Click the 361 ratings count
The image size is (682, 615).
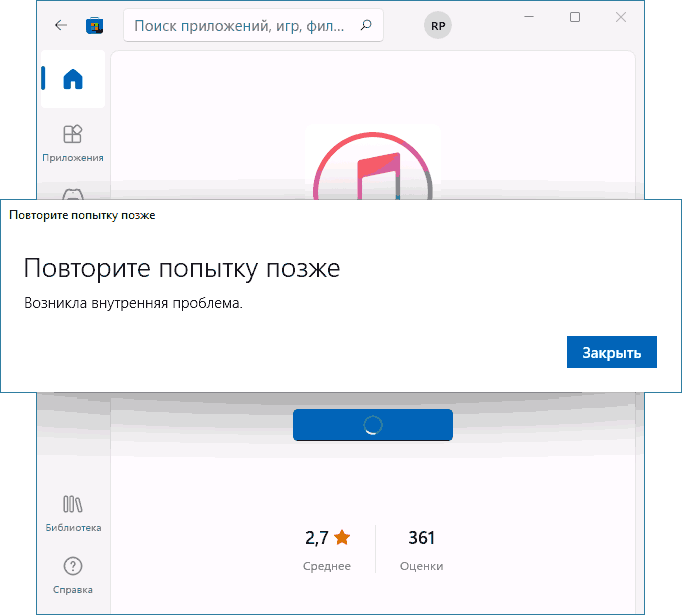(421, 538)
